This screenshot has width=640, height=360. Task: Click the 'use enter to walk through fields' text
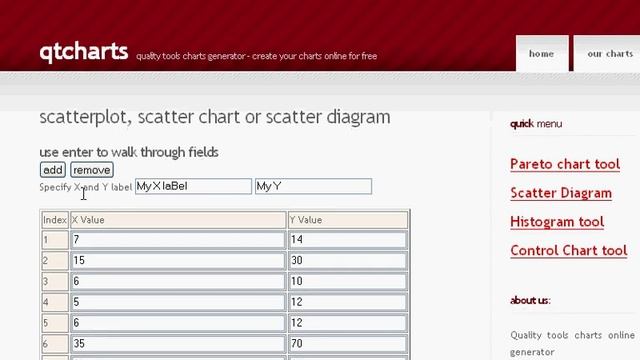[x=129, y=152]
